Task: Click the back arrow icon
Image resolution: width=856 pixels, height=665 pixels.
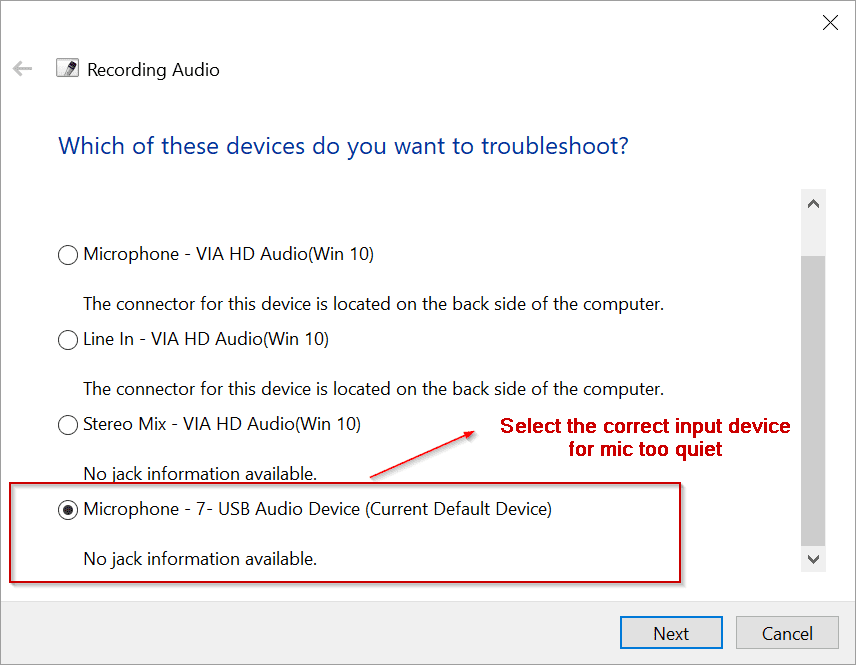Action: 22,69
